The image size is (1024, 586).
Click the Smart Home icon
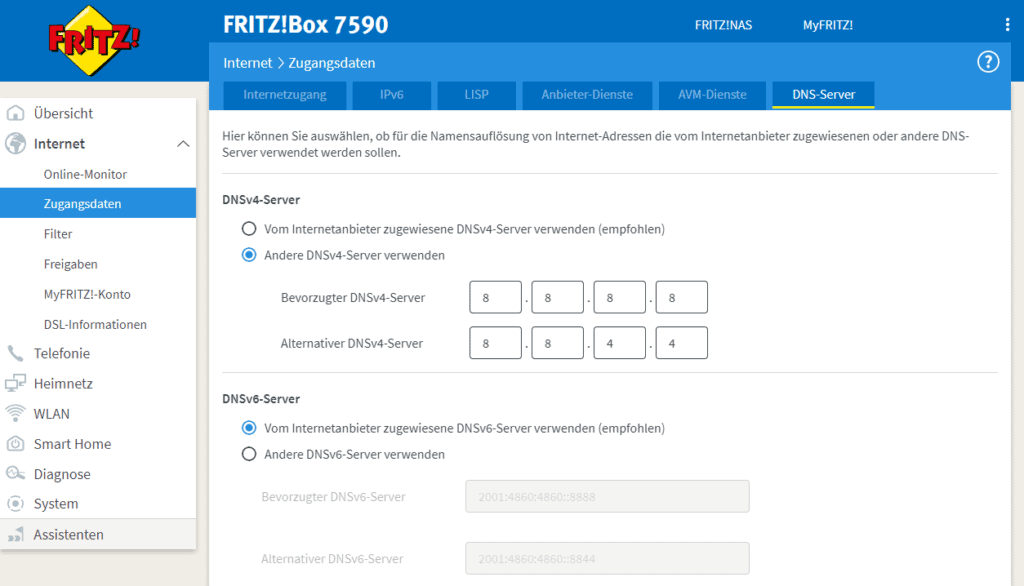[15, 444]
